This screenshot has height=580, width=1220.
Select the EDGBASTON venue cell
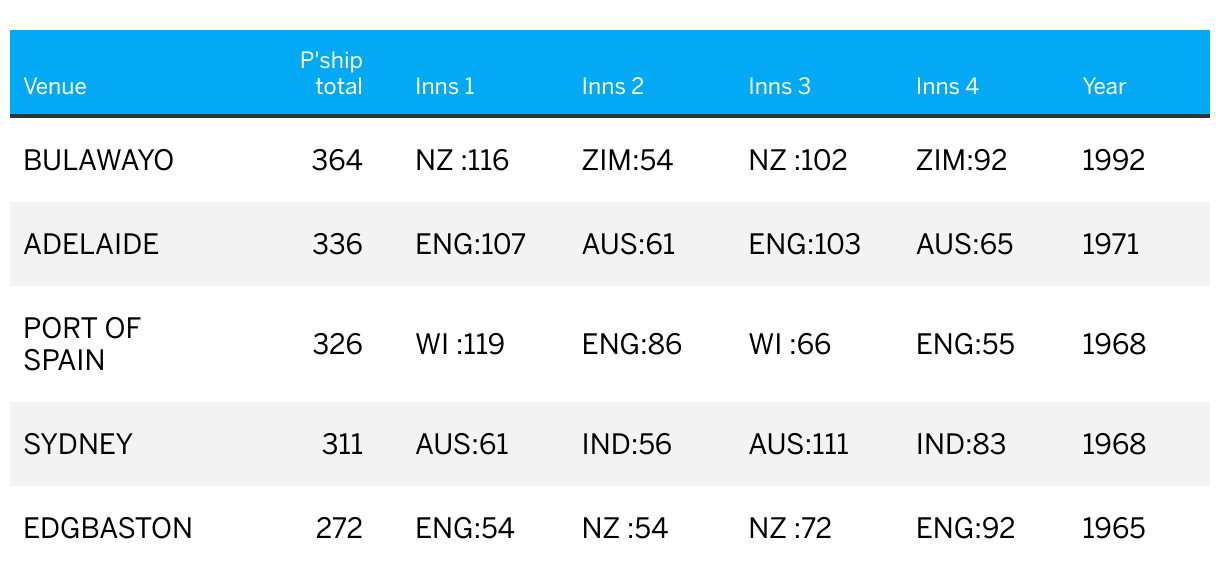pos(108,528)
